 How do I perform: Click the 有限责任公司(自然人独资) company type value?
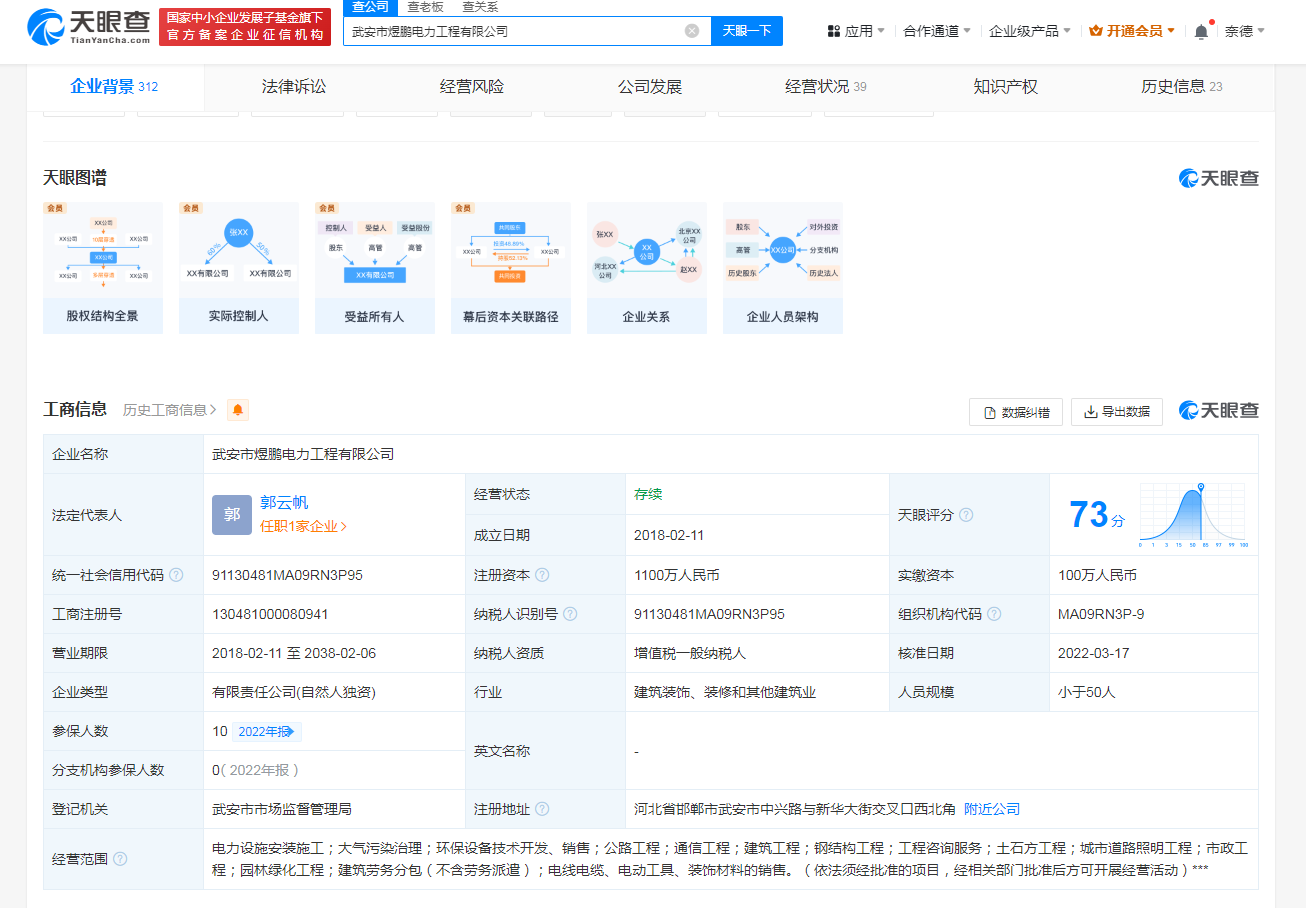click(x=294, y=692)
